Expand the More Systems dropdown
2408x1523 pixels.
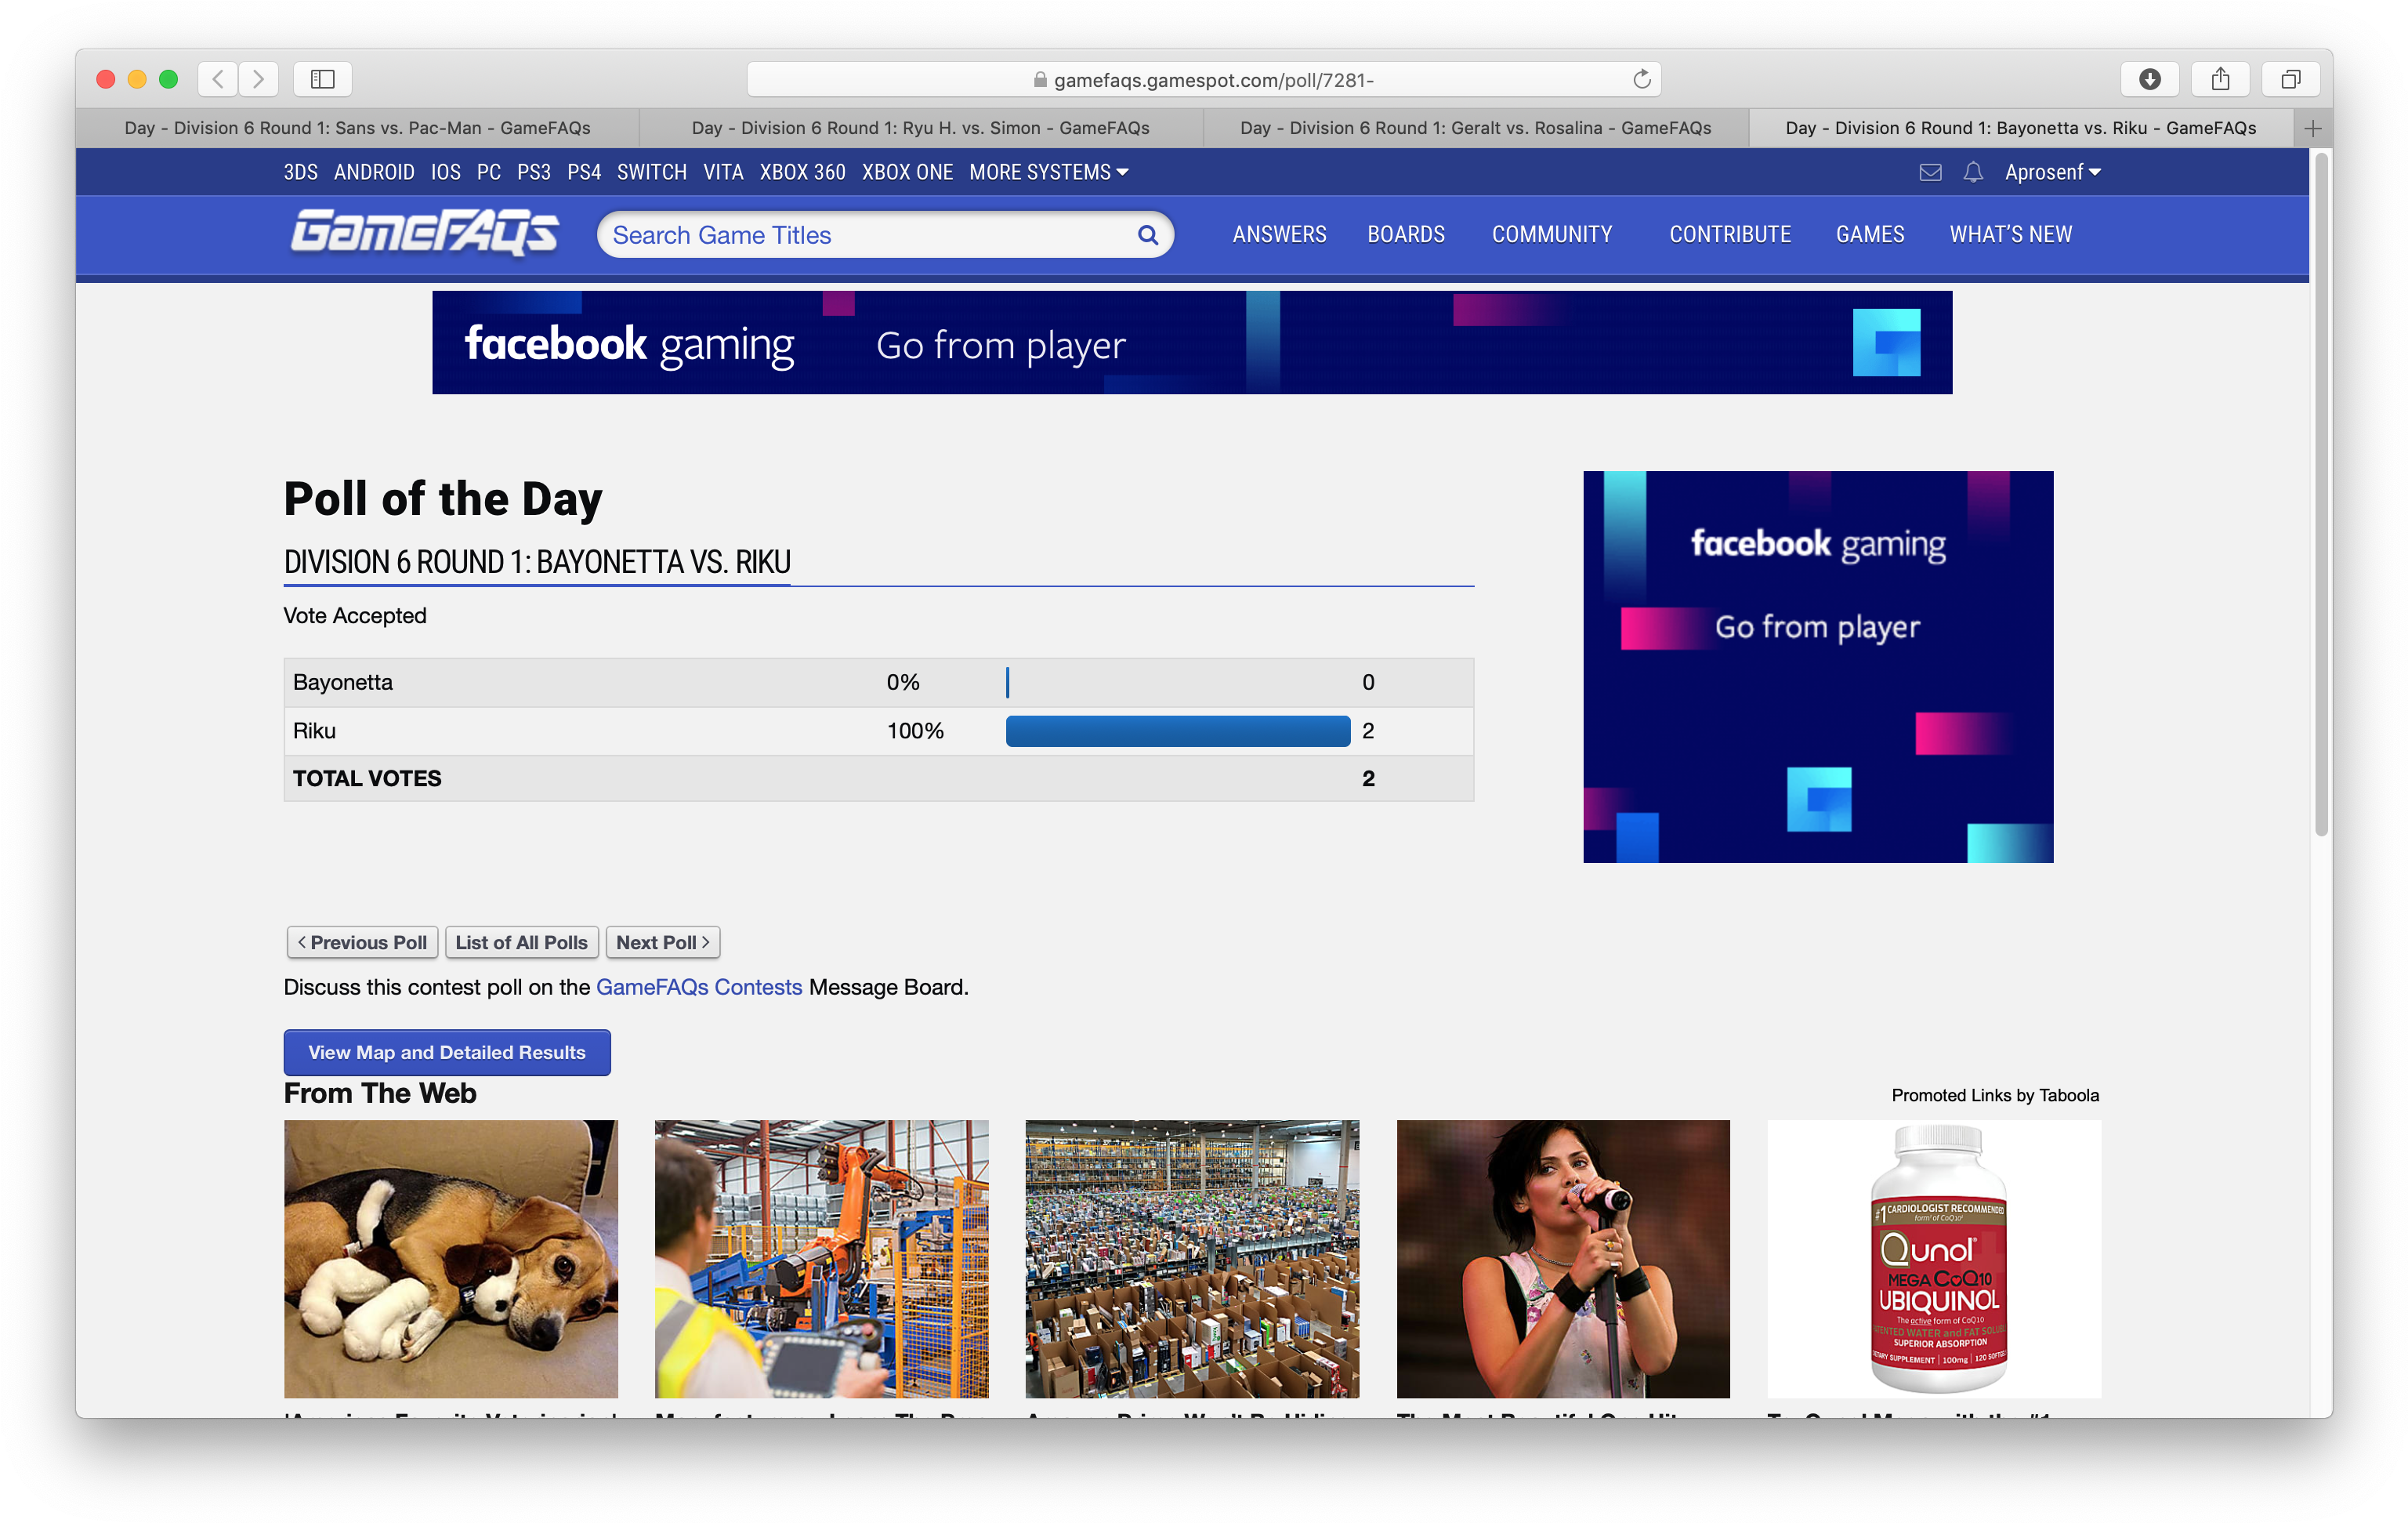(1048, 172)
